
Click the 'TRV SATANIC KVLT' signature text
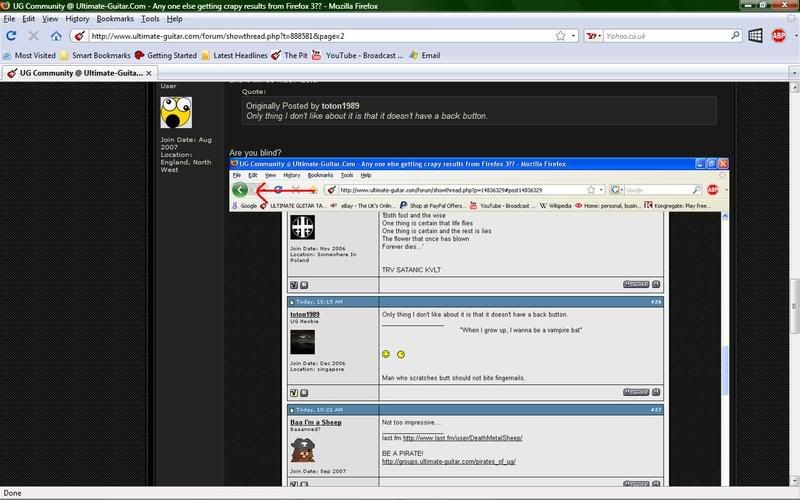[411, 270]
